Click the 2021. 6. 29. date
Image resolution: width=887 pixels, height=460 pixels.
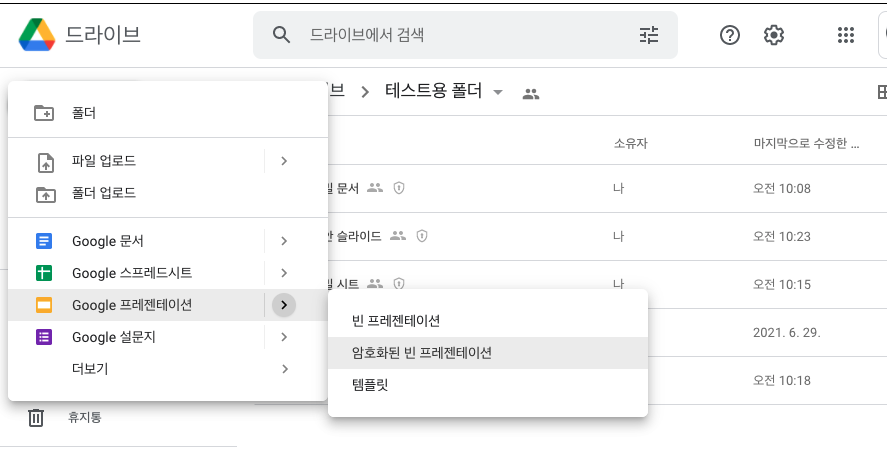coord(786,333)
